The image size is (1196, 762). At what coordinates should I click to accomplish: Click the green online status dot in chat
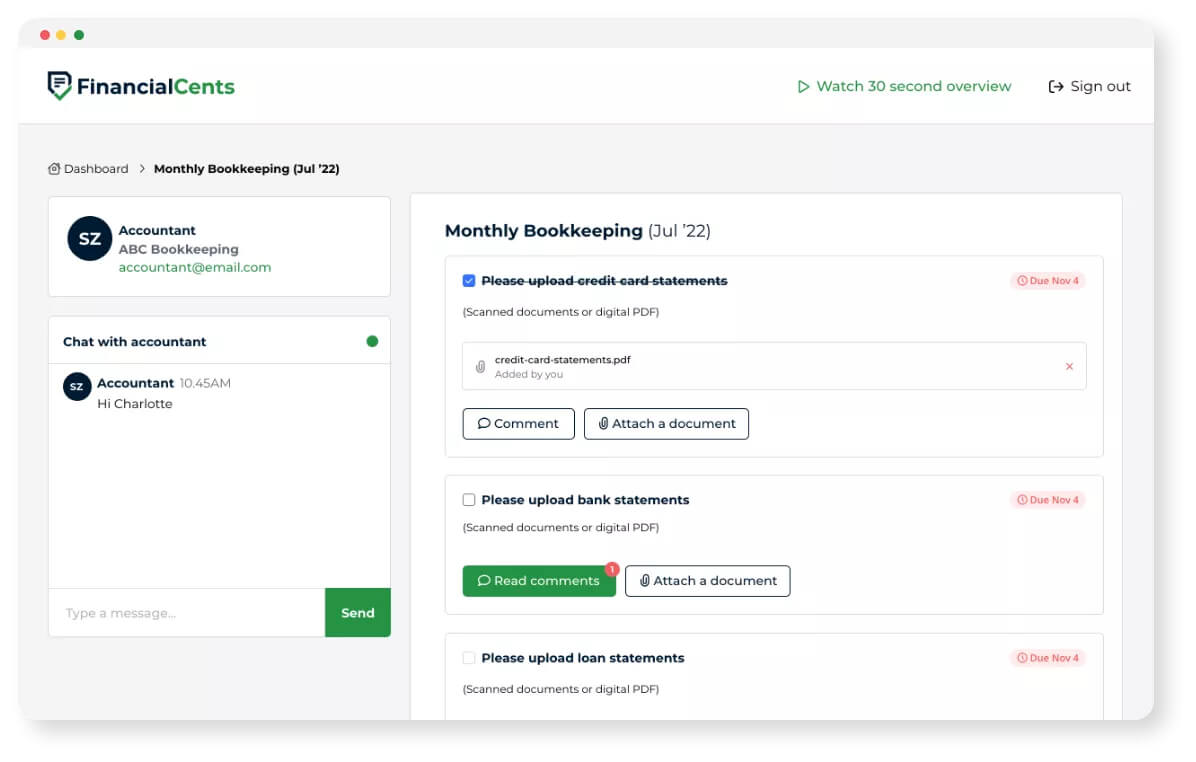pyautogui.click(x=372, y=341)
